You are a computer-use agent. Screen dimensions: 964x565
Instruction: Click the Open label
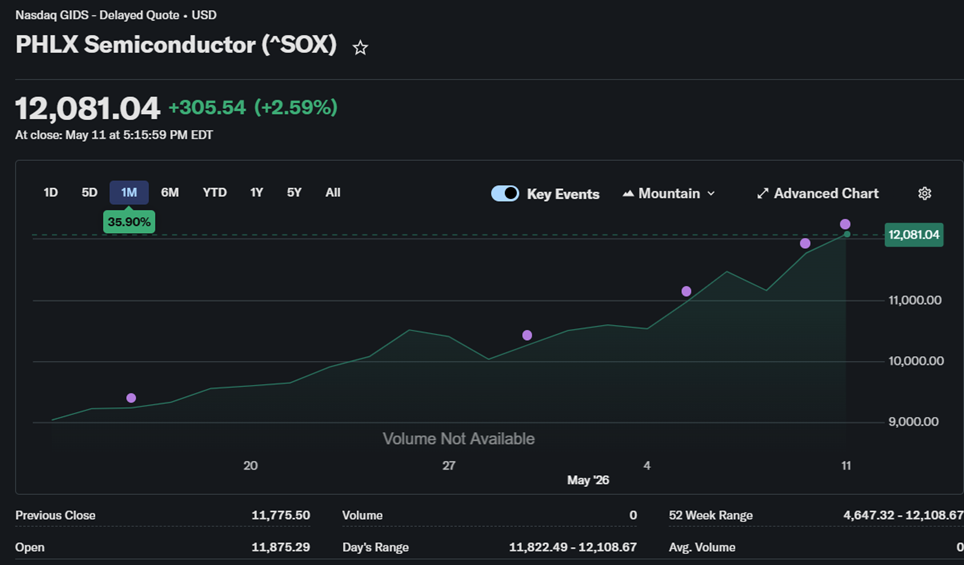point(30,547)
